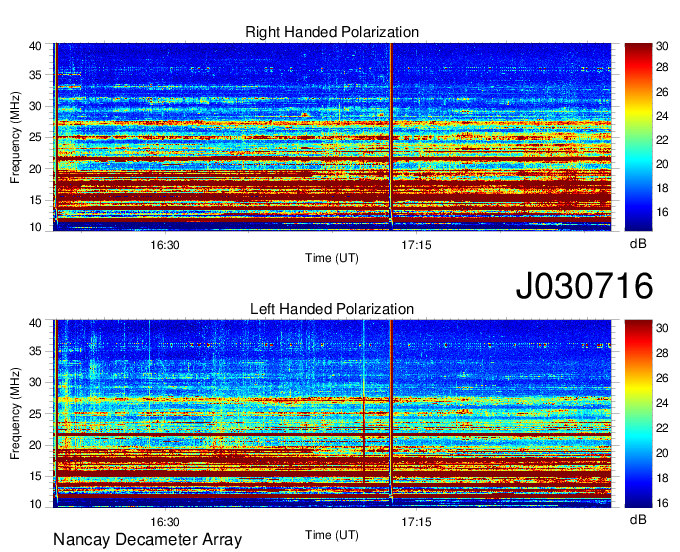The height and width of the screenshot is (552, 680).
Task: Click the 18 value on Left Handed colorbar
Action: point(662,478)
